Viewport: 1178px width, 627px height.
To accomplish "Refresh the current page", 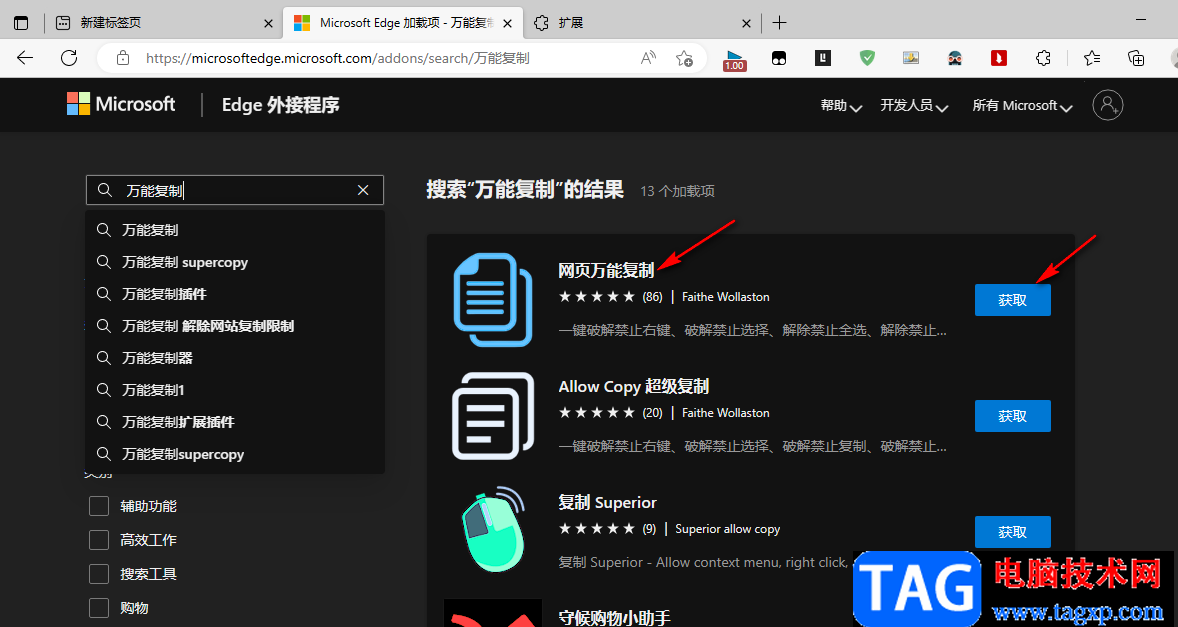I will point(69,58).
